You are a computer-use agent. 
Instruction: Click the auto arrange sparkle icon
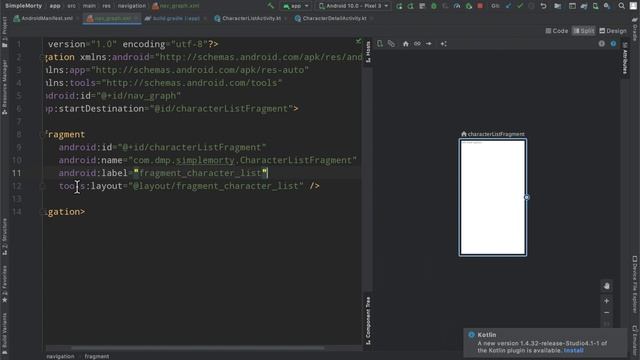pos(444,44)
